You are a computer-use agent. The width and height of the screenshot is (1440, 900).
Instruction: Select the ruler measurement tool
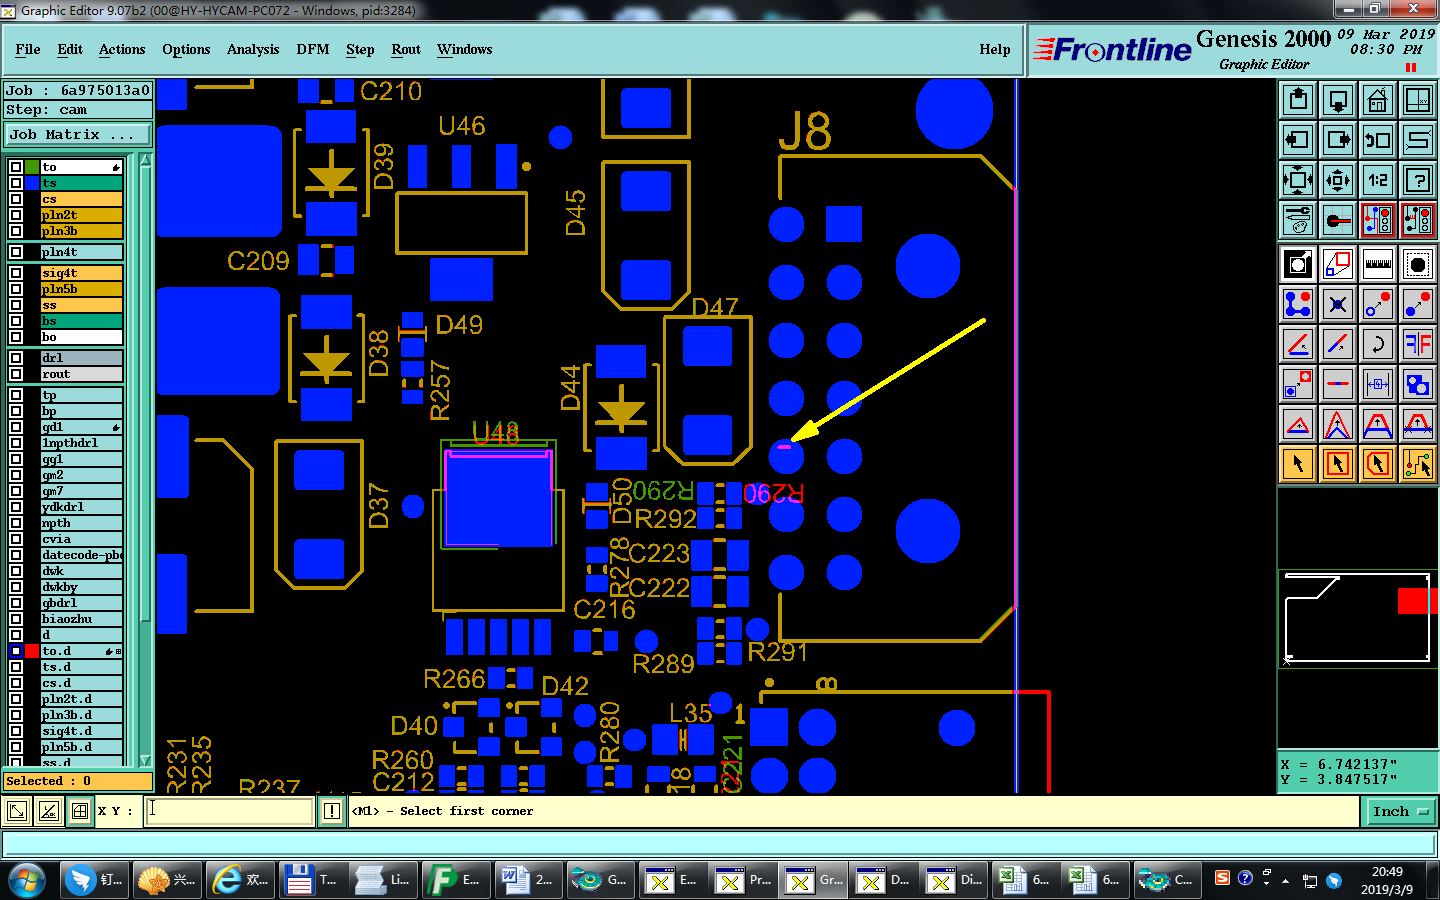pos(1378,264)
